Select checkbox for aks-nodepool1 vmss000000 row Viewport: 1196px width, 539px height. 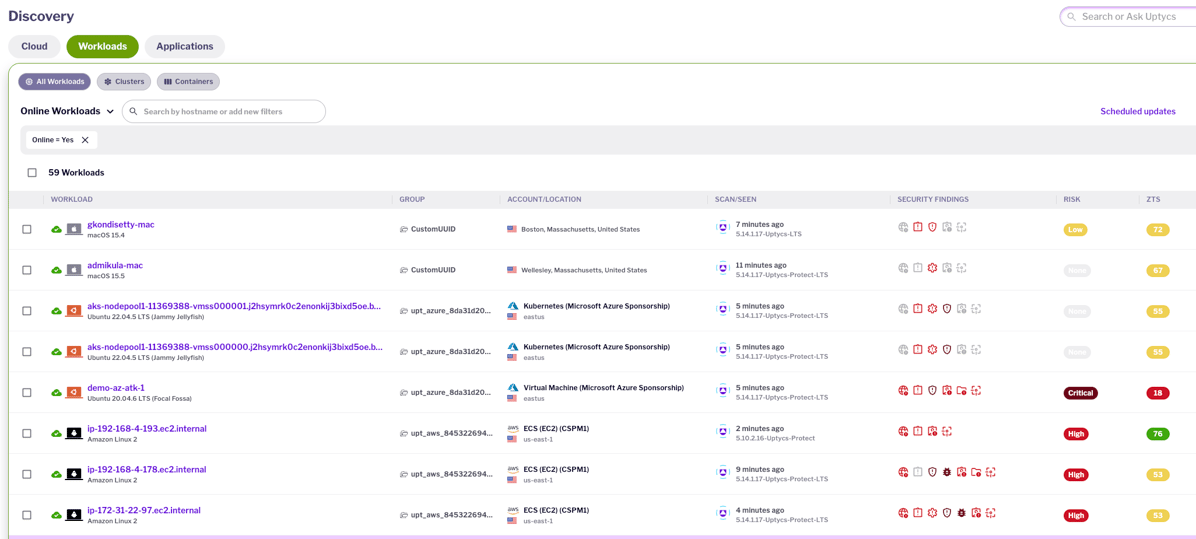tap(27, 351)
